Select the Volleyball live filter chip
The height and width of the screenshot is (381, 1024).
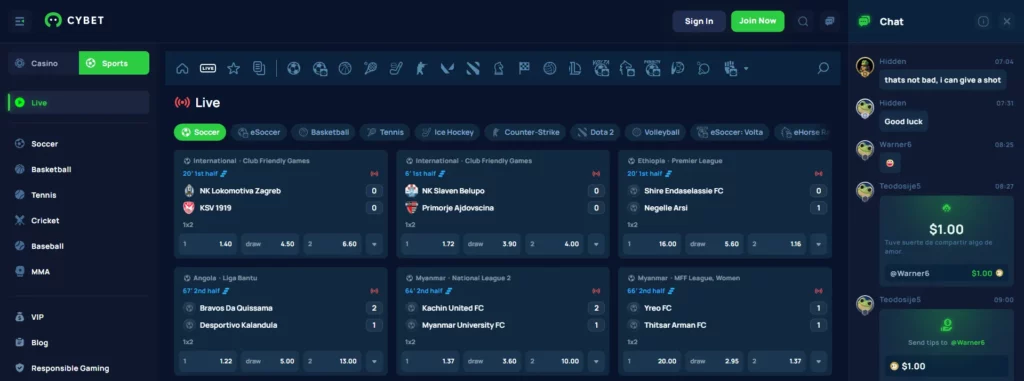pyautogui.click(x=655, y=132)
